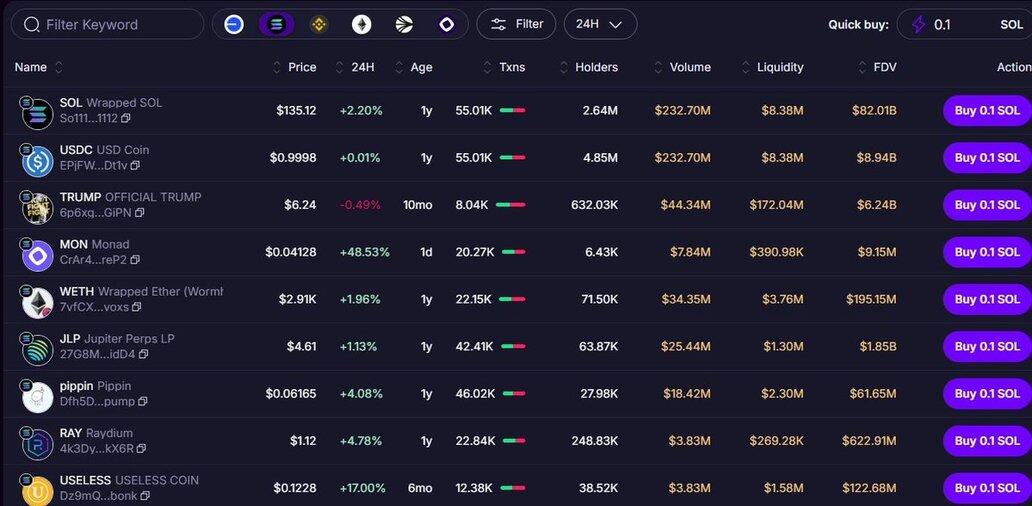The height and width of the screenshot is (506, 1032).
Task: Copy the Wrapped SOL address
Action: coord(126,118)
